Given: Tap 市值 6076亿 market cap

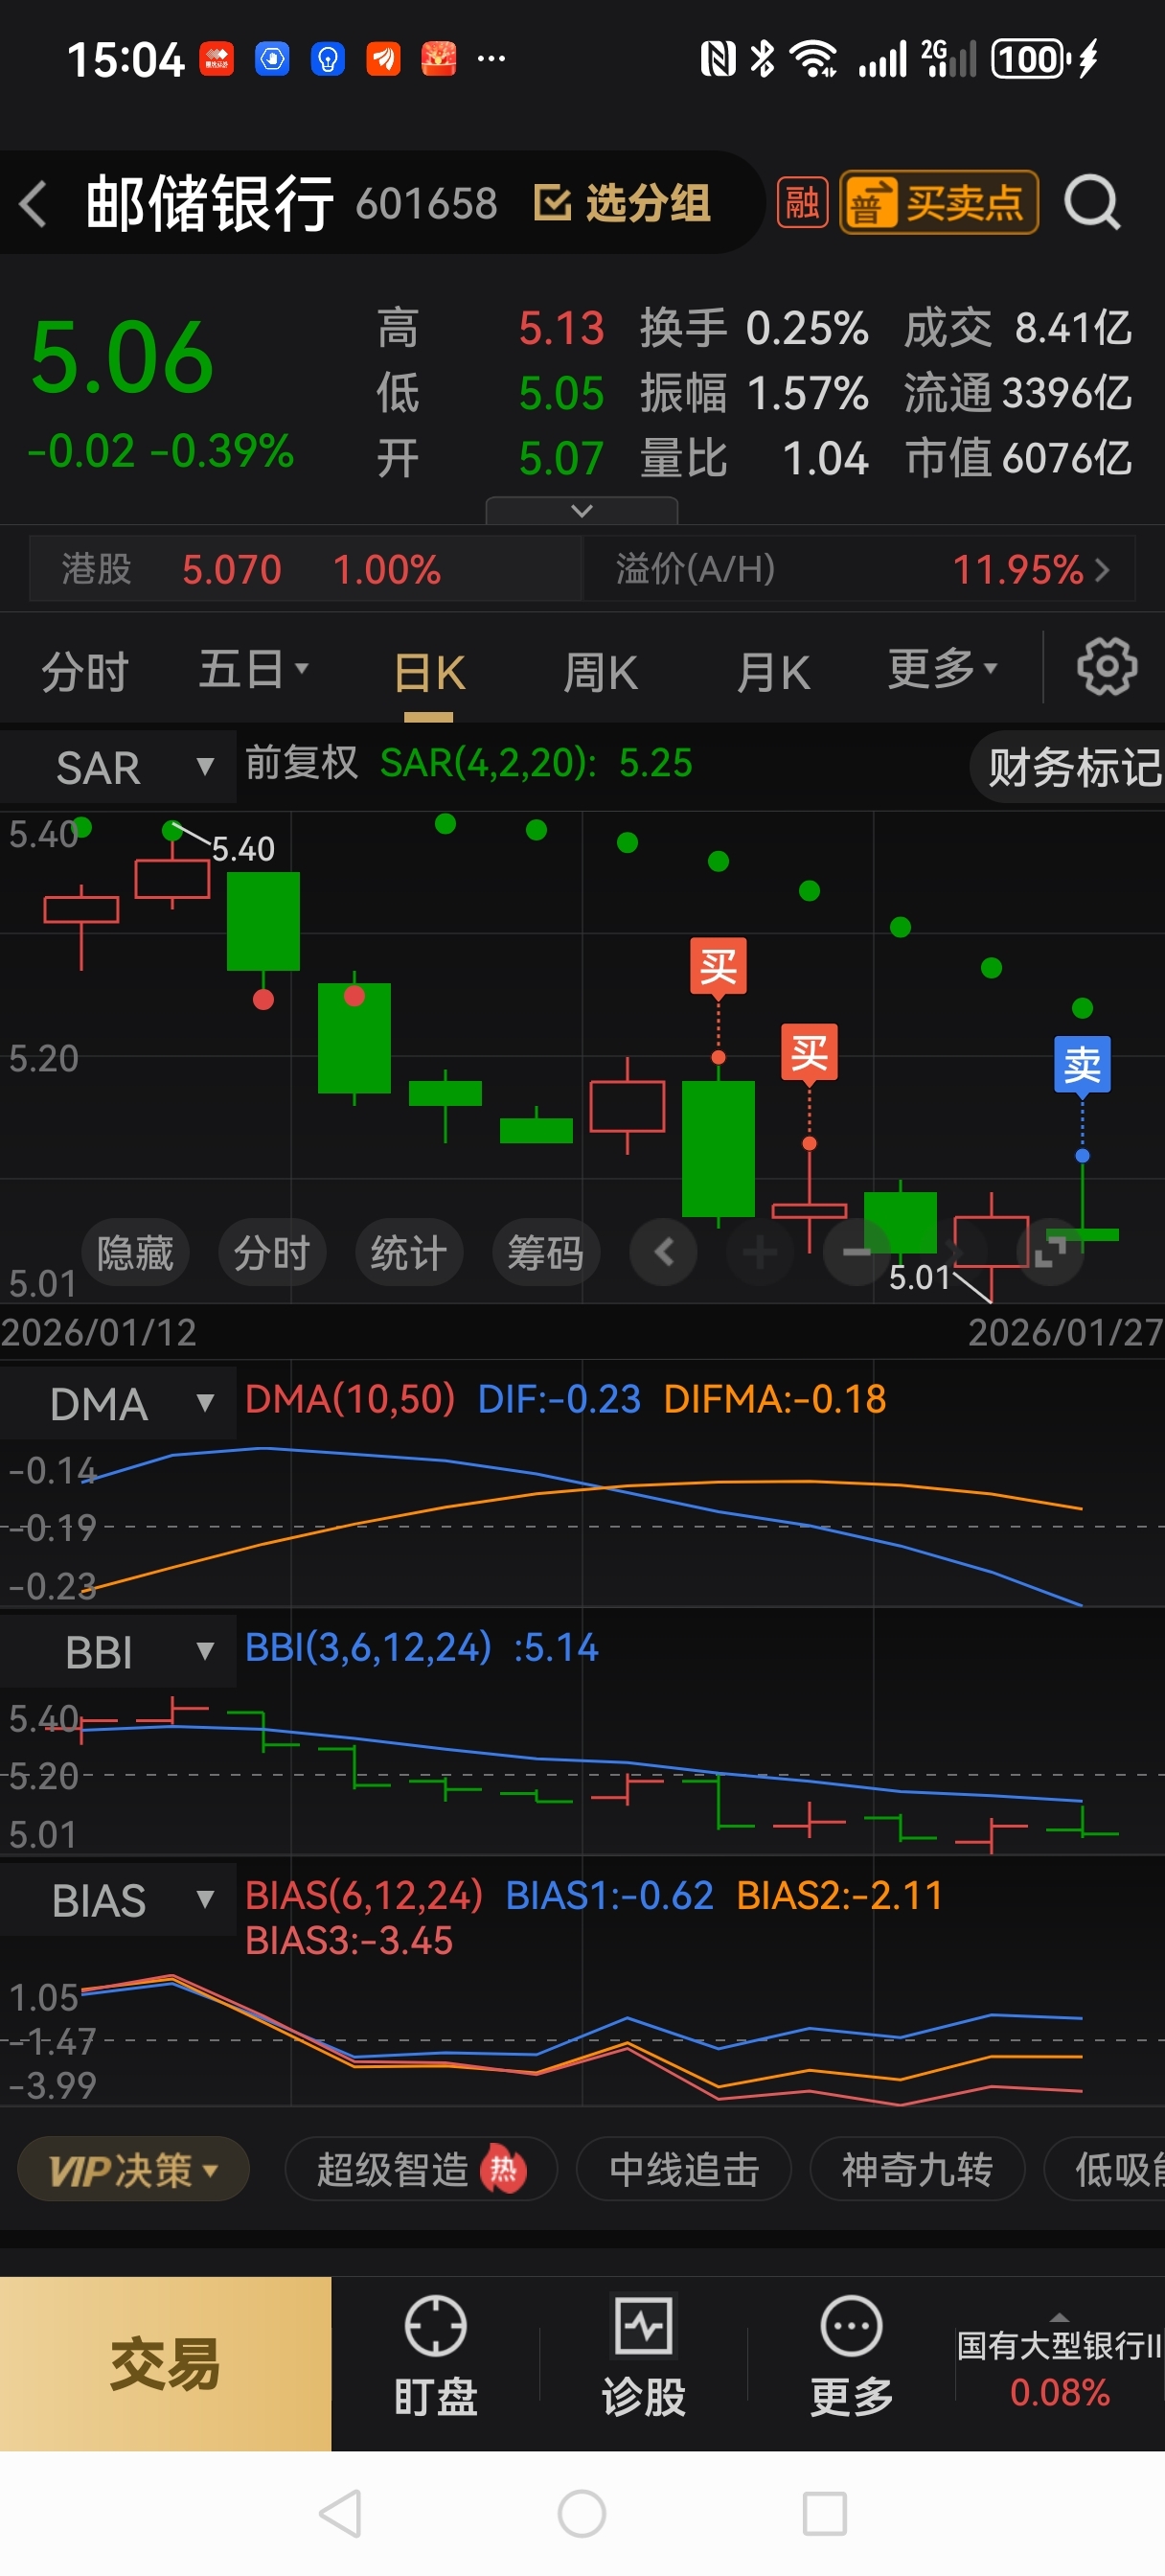Looking at the screenshot, I should (x=1018, y=458).
